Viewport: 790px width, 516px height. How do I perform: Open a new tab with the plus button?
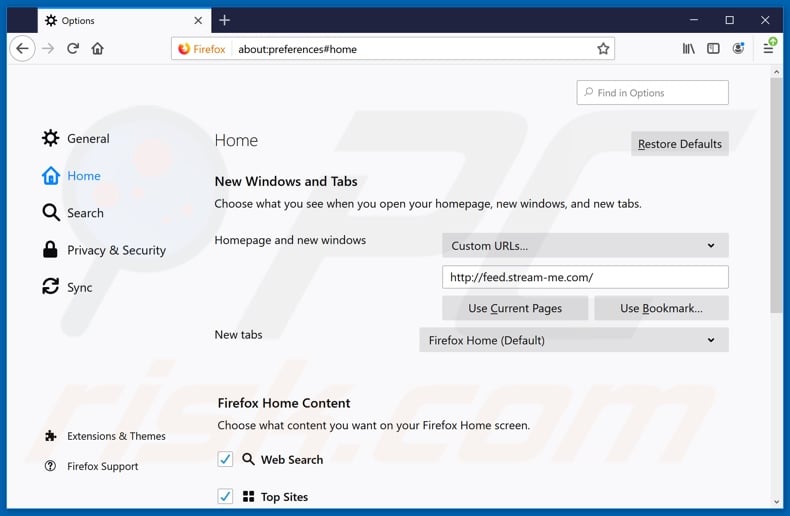(225, 20)
